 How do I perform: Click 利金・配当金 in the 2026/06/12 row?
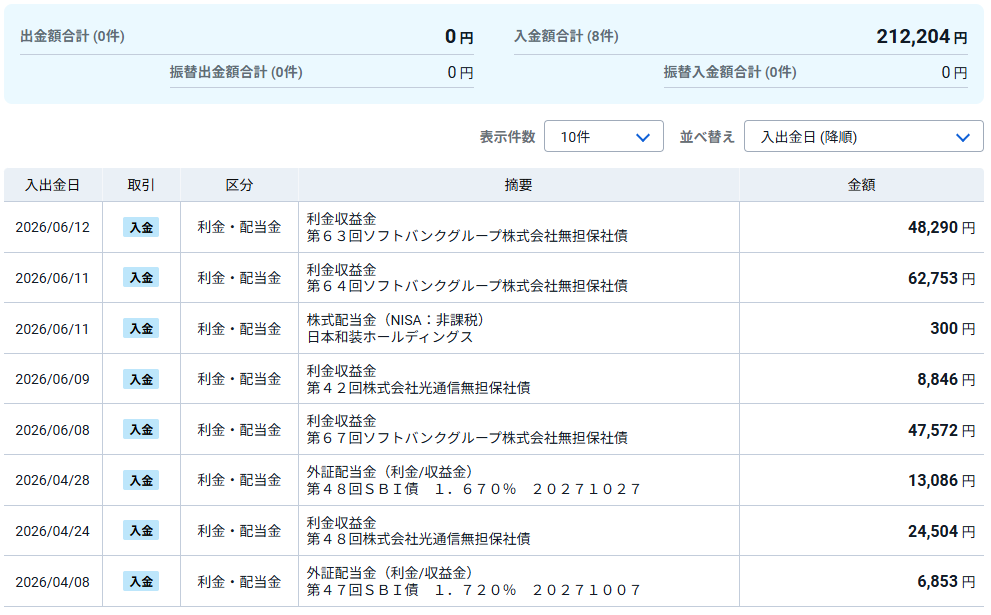coord(239,228)
